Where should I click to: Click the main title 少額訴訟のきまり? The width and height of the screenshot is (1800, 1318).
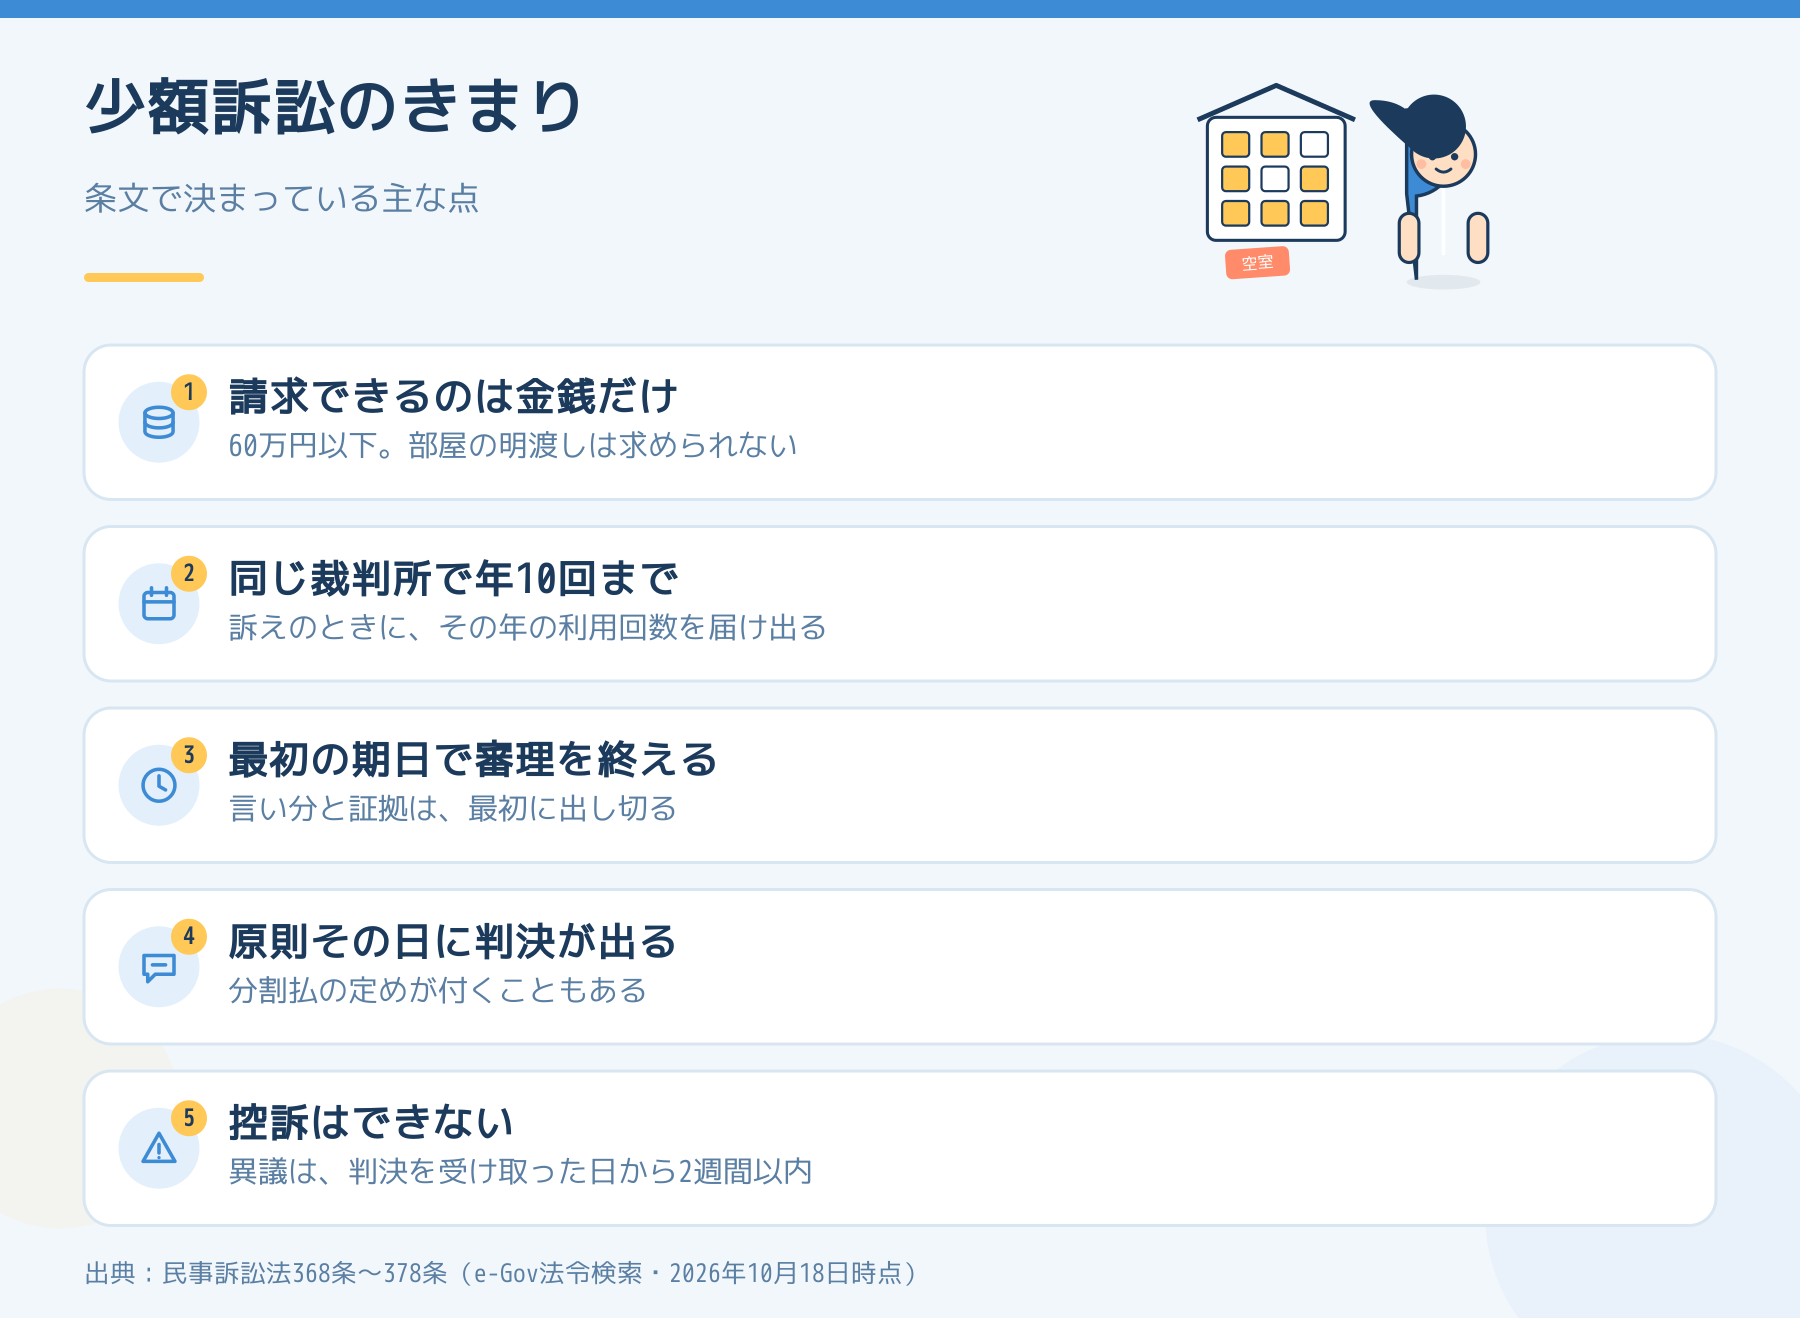(333, 107)
